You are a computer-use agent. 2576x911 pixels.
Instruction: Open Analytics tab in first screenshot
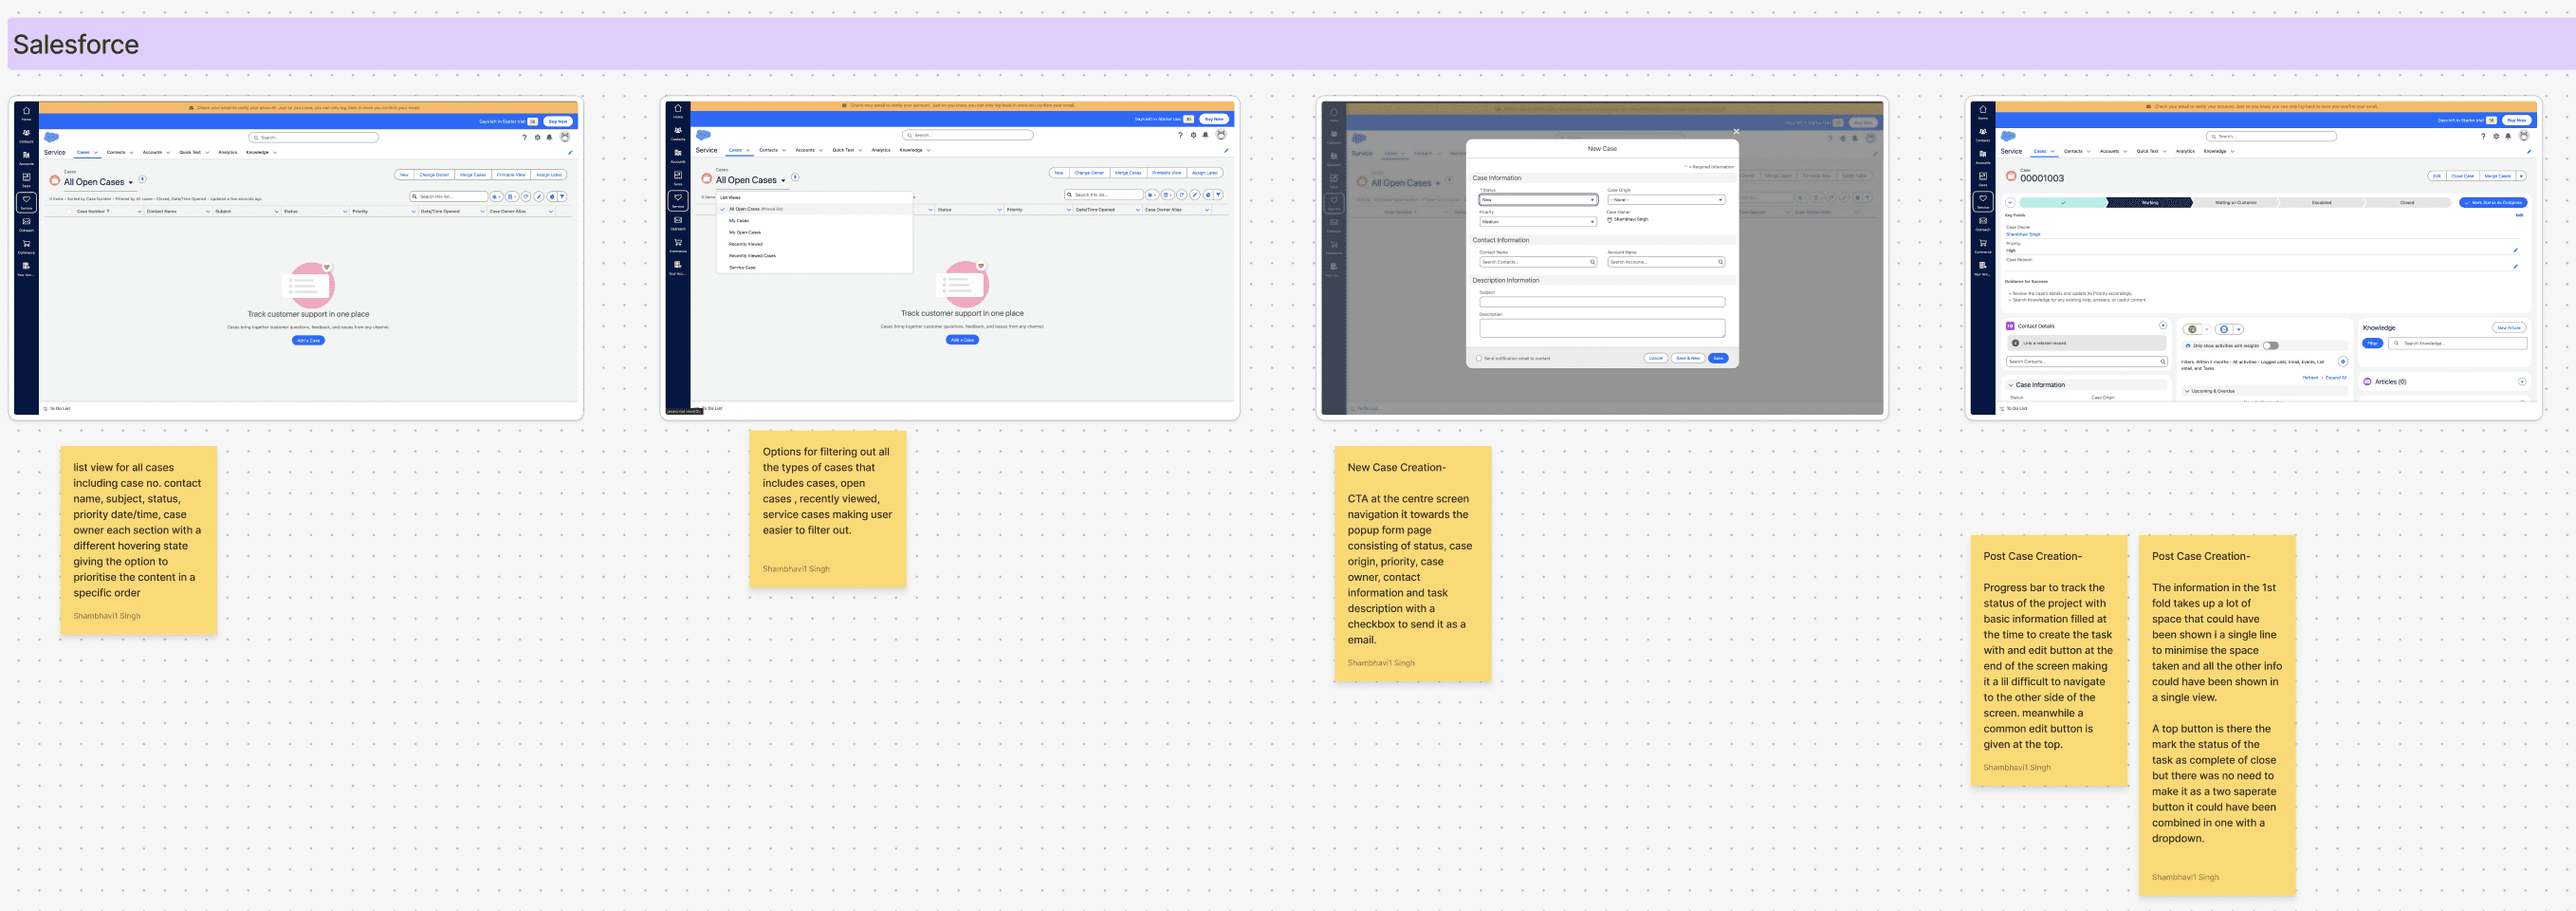pos(228,152)
